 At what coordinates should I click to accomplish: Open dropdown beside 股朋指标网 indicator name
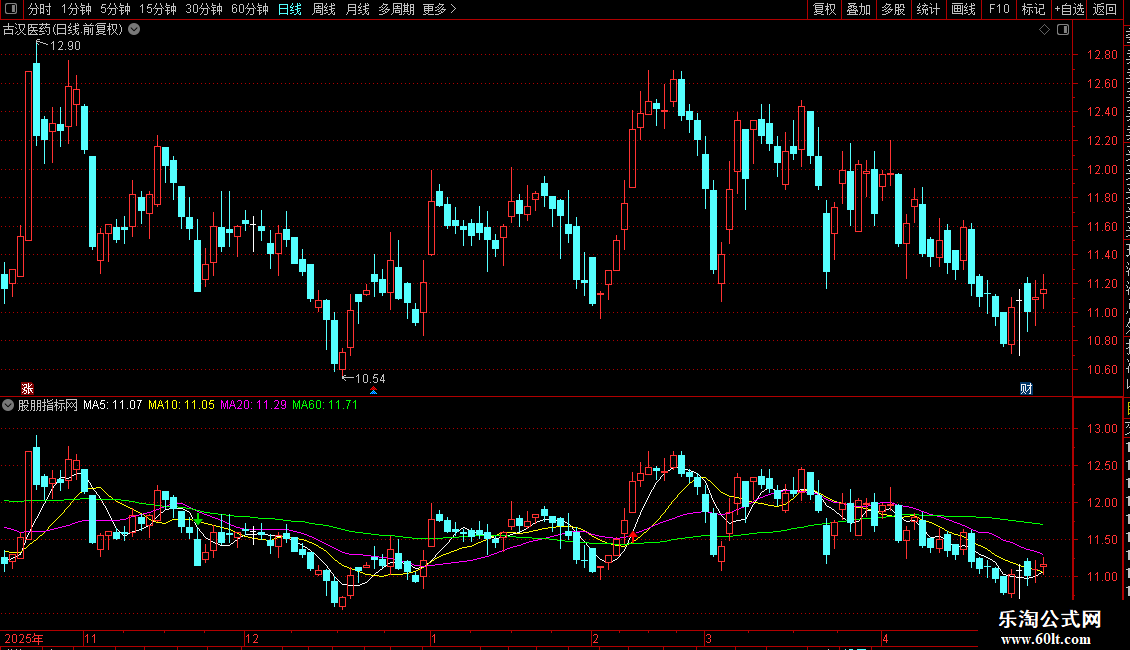(8, 405)
